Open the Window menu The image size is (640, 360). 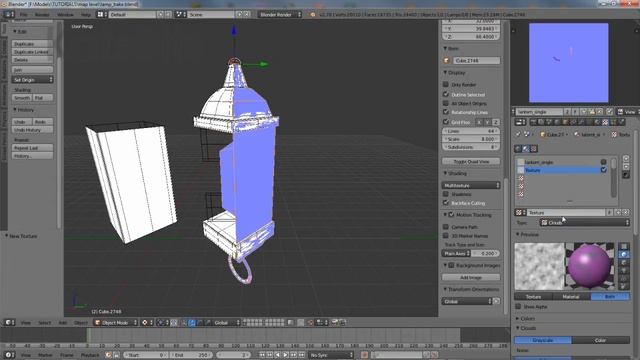pos(65,14)
